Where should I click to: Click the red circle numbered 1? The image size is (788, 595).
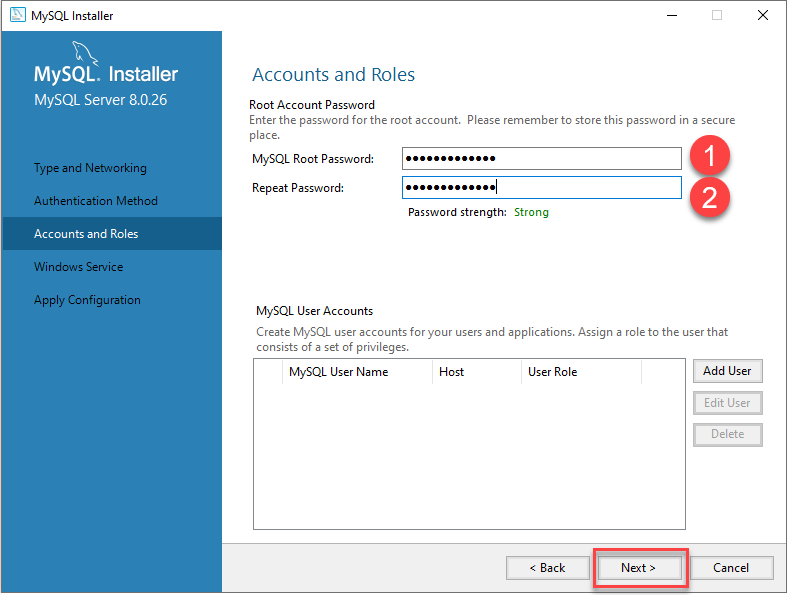[709, 158]
